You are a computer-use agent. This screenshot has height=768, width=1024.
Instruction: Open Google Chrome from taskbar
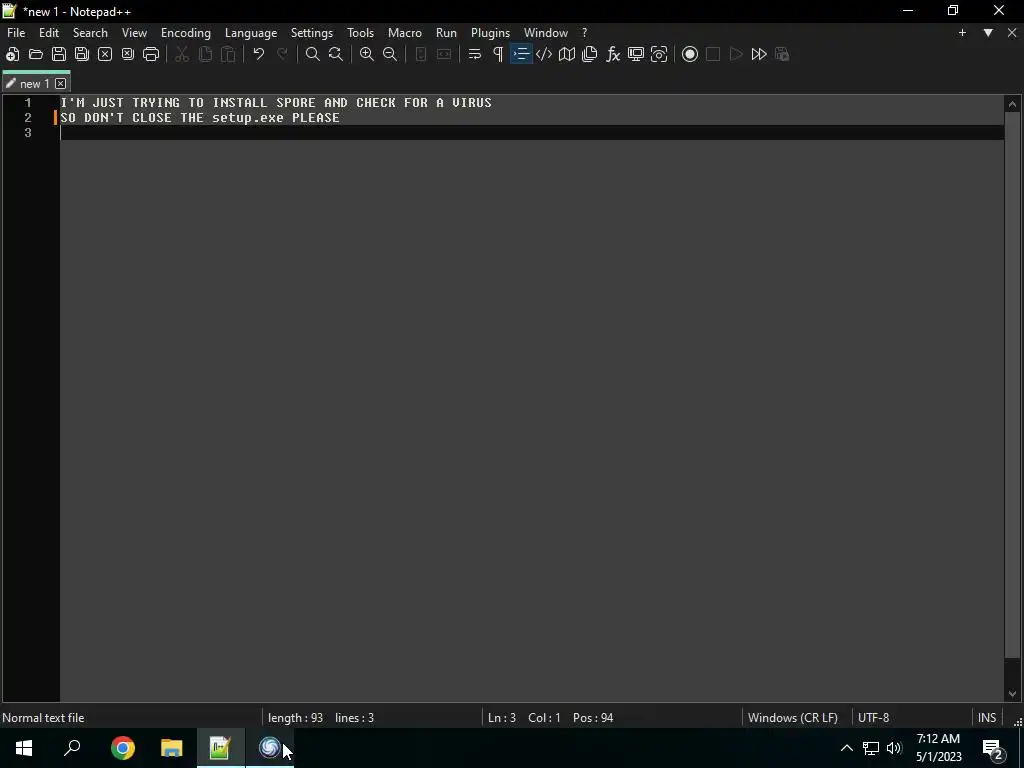[123, 748]
